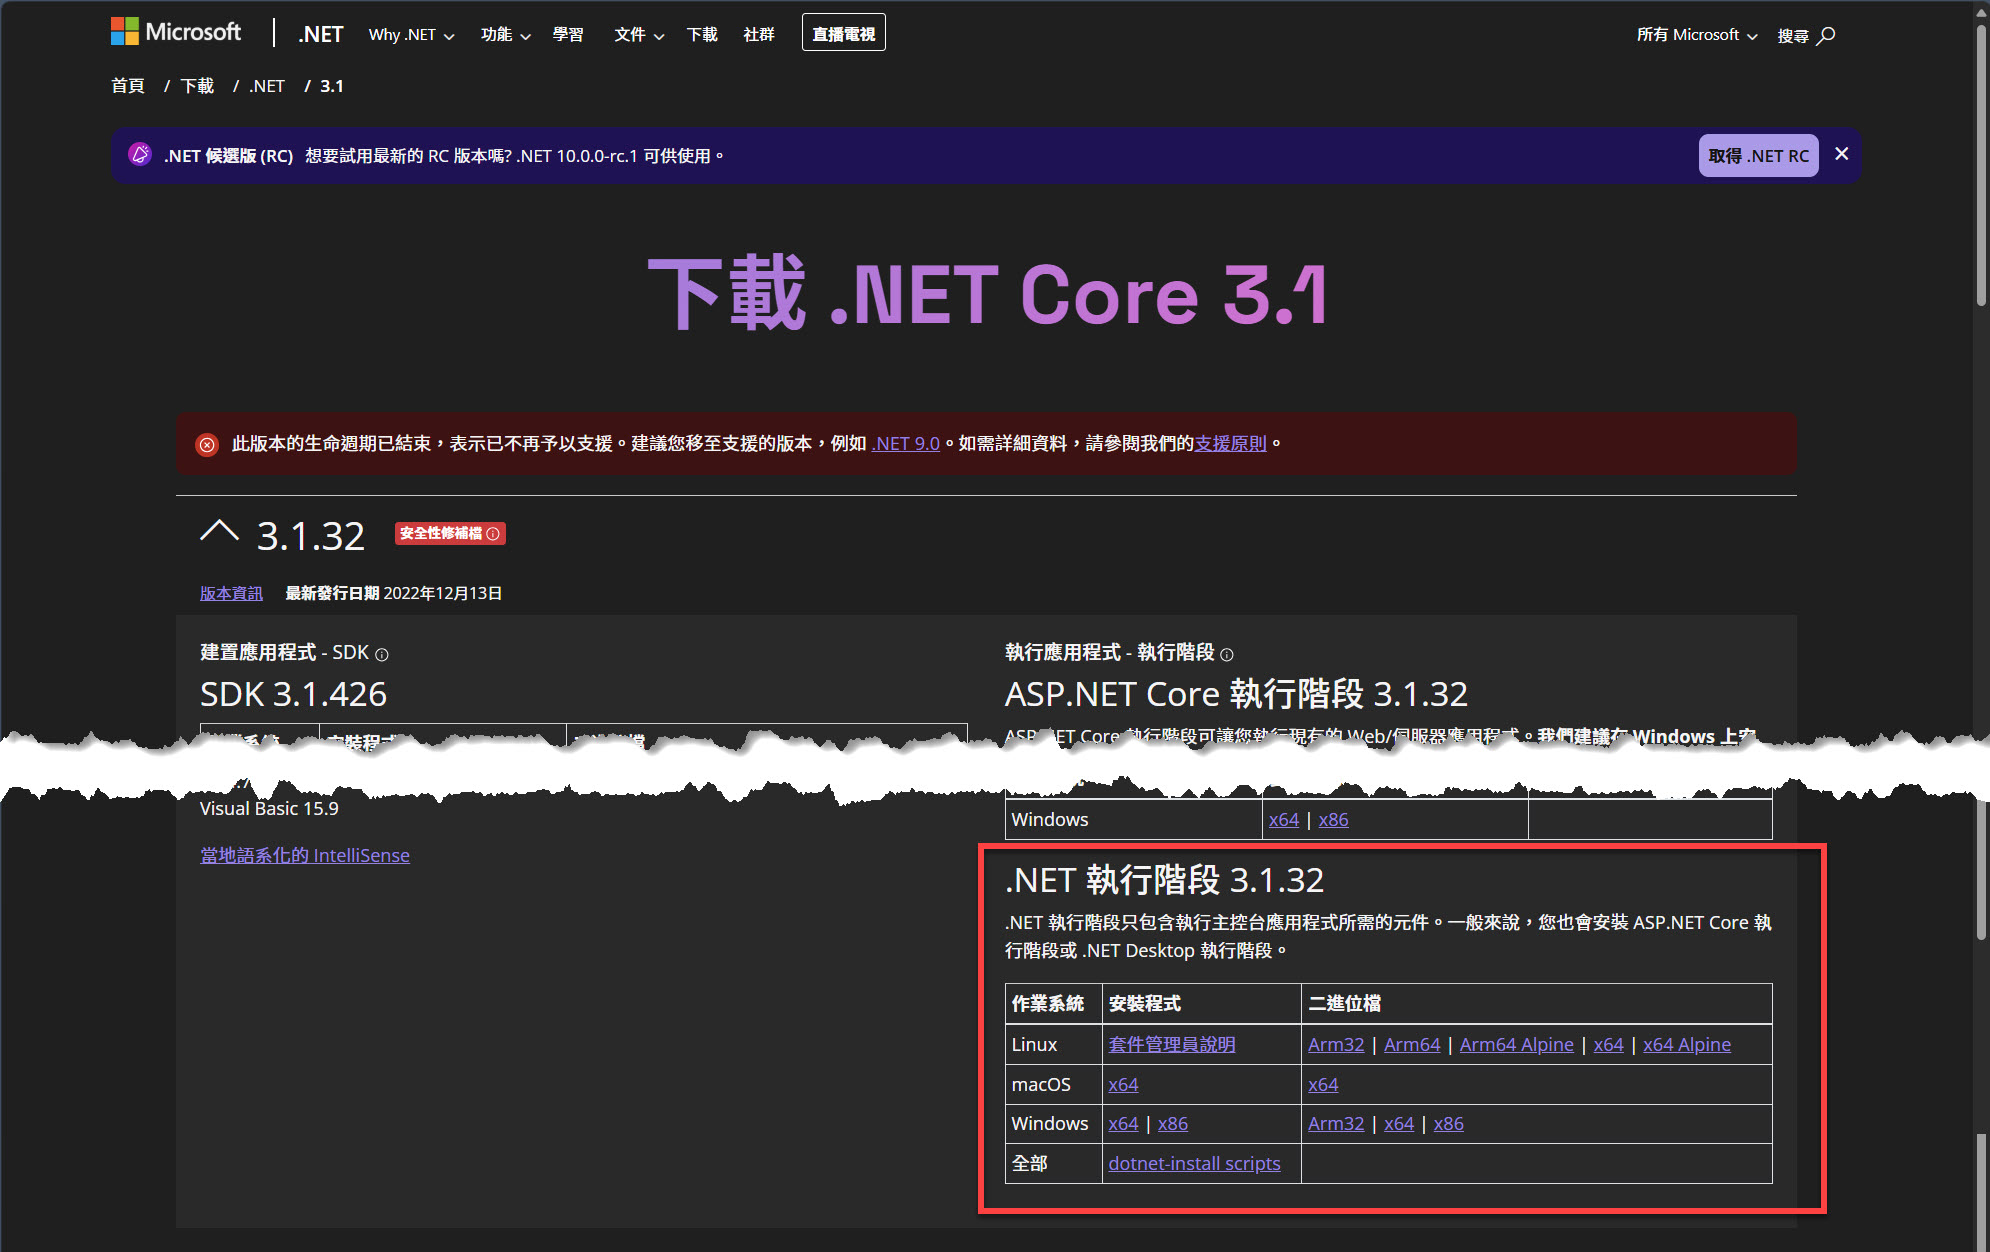Download Linux Arm64 Alpine runtime binary
The height and width of the screenshot is (1252, 1990).
coord(1516,1044)
